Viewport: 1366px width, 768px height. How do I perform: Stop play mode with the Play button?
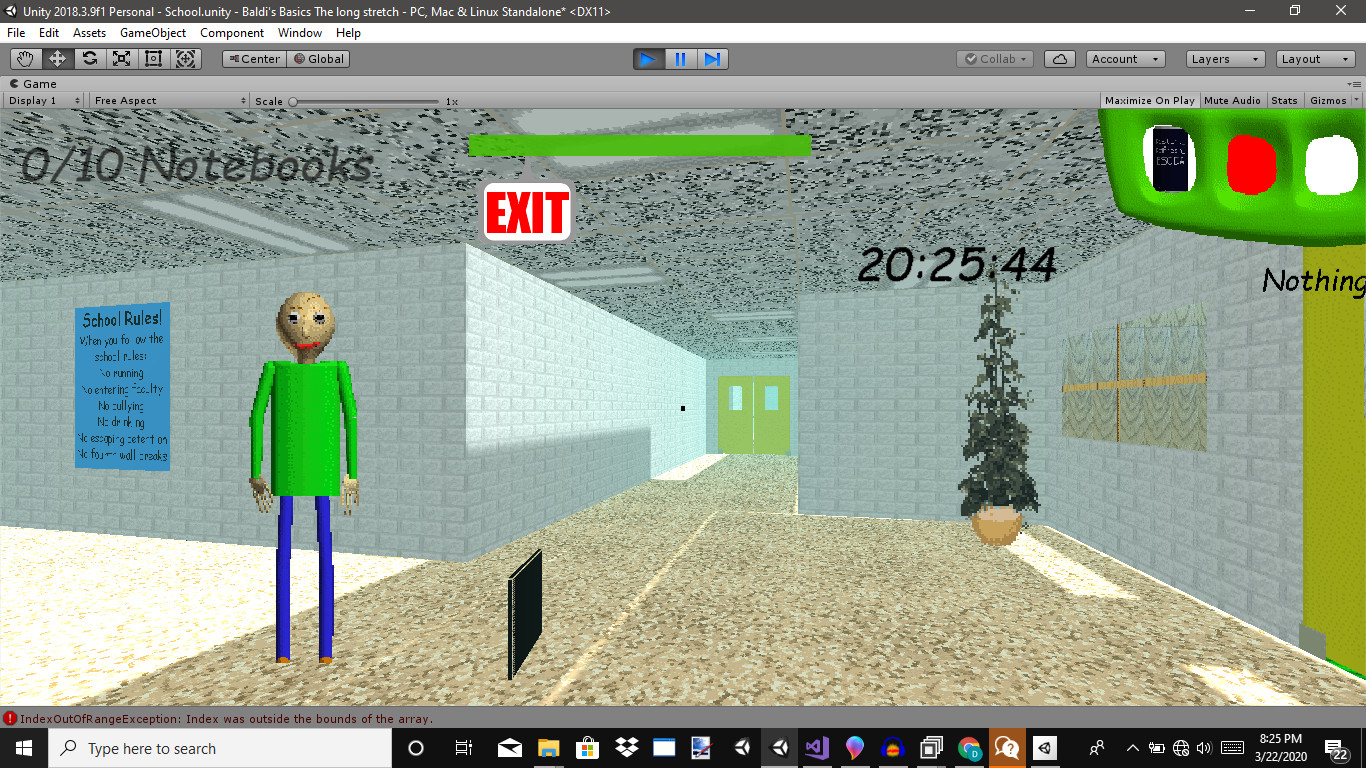(649, 59)
